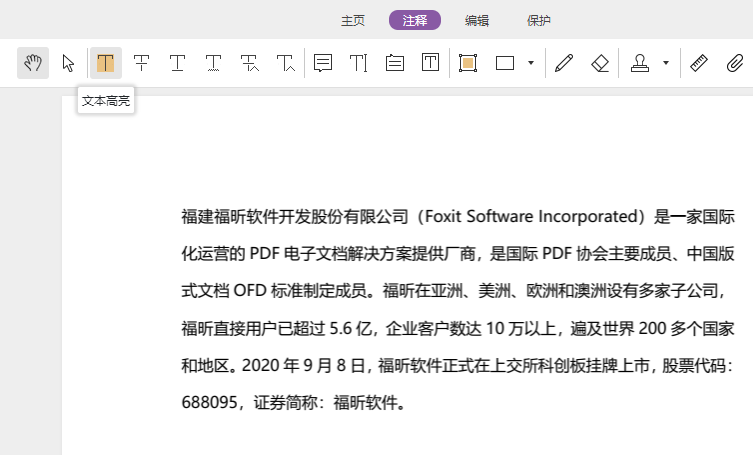Click the text "股票代码" in the document
The height and width of the screenshot is (455, 753).
click(694, 365)
